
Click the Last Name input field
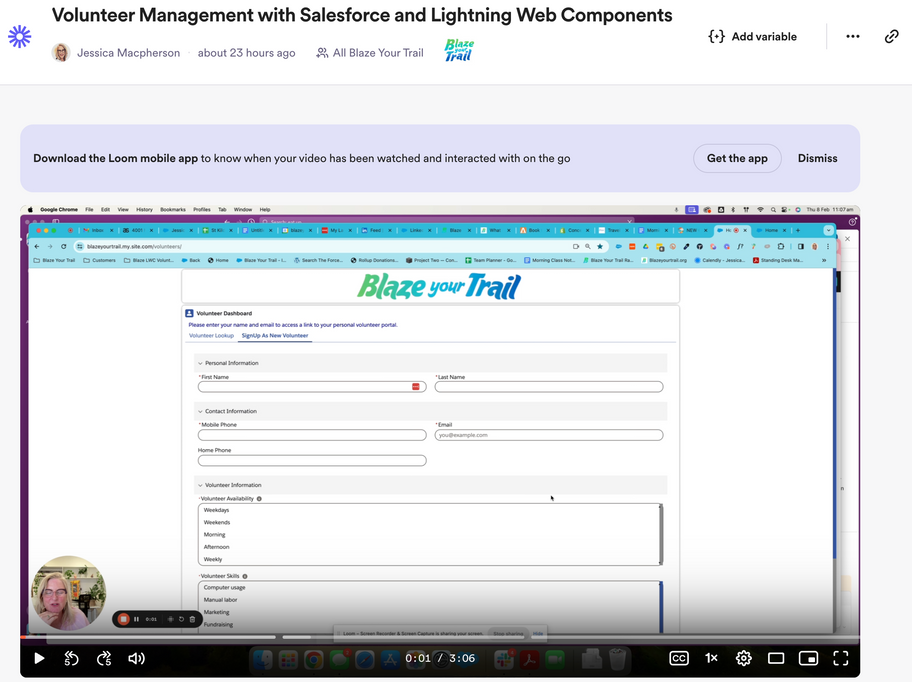click(x=548, y=387)
